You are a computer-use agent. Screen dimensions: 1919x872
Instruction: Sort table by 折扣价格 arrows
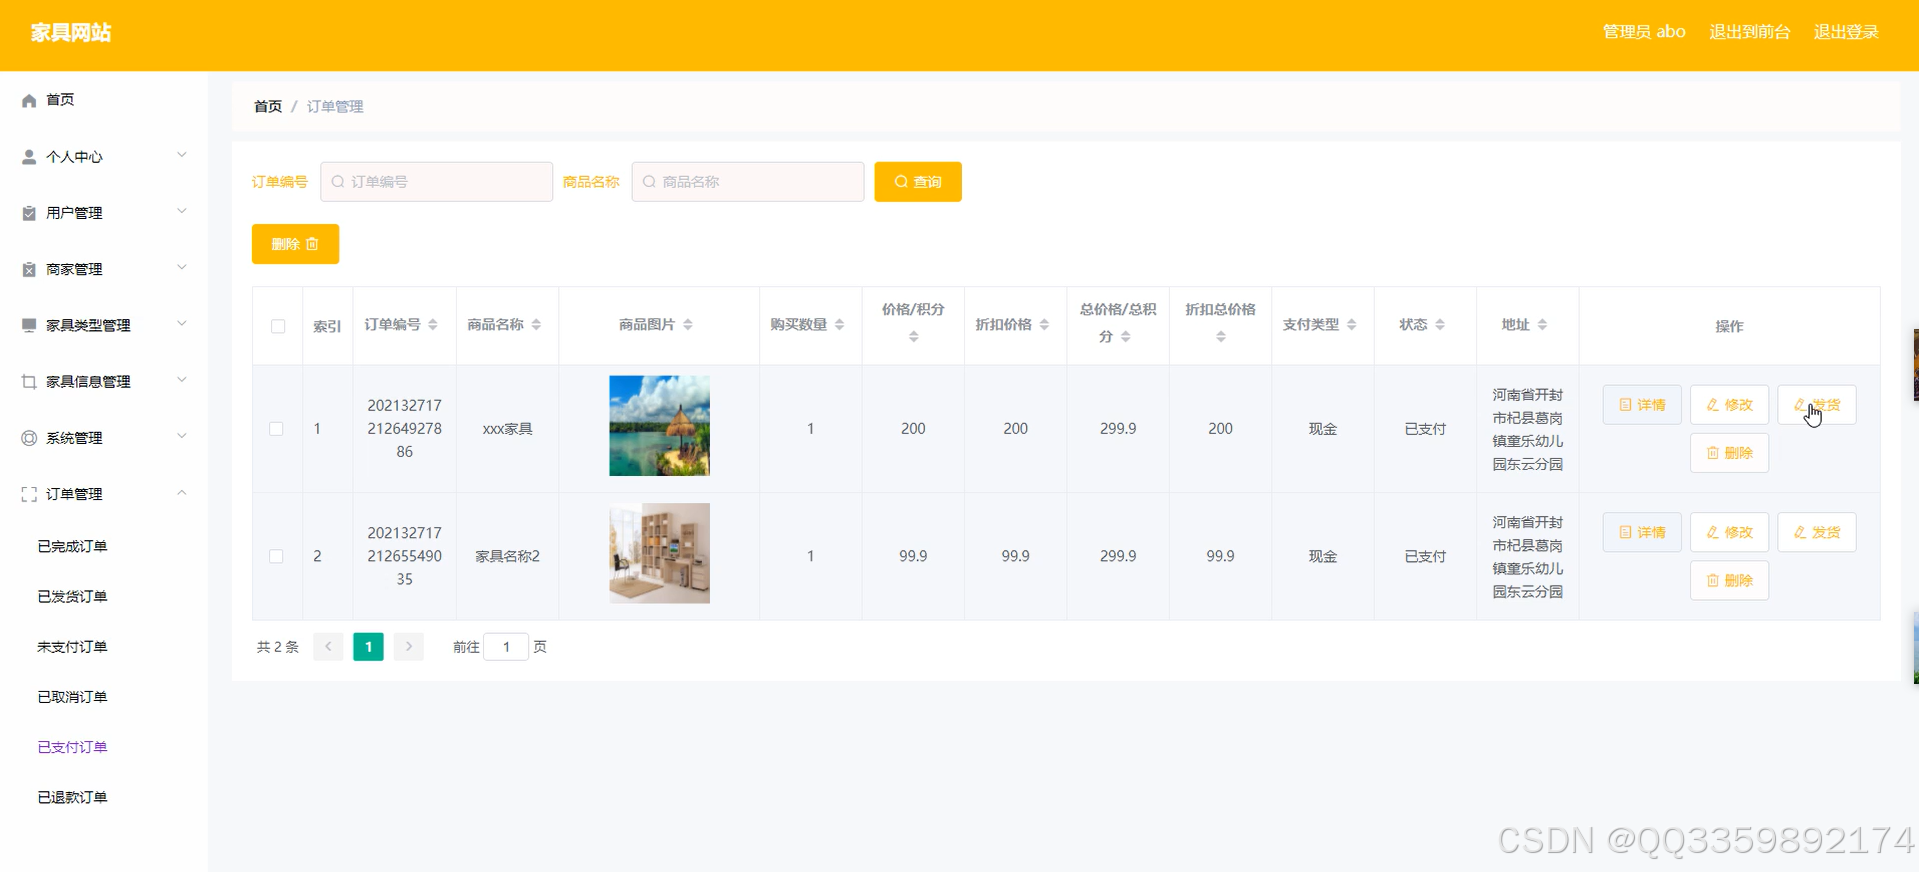click(1044, 325)
